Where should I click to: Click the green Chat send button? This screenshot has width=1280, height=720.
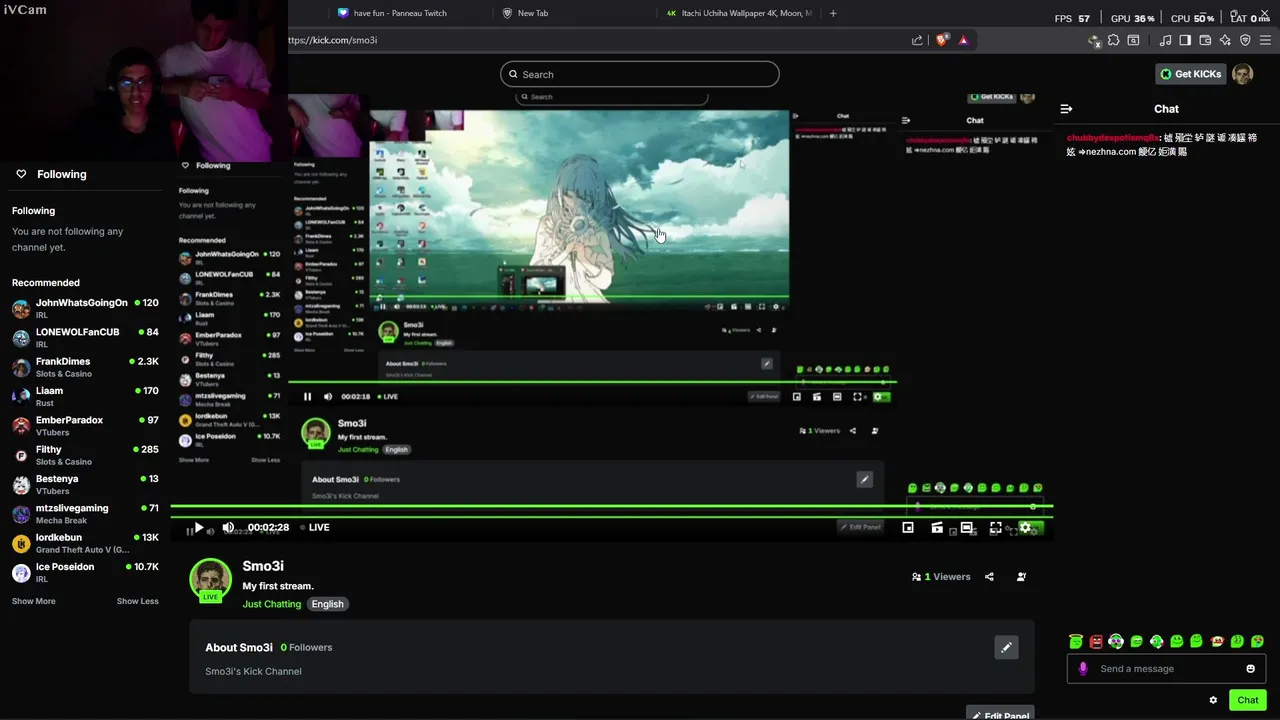(x=1248, y=700)
